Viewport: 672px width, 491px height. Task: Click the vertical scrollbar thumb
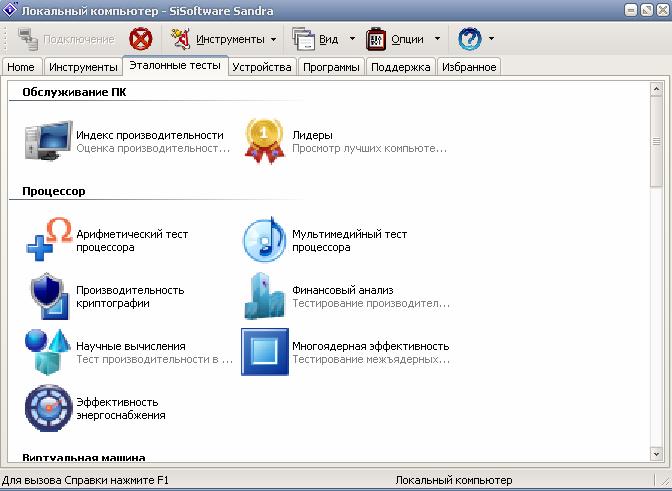(656, 141)
